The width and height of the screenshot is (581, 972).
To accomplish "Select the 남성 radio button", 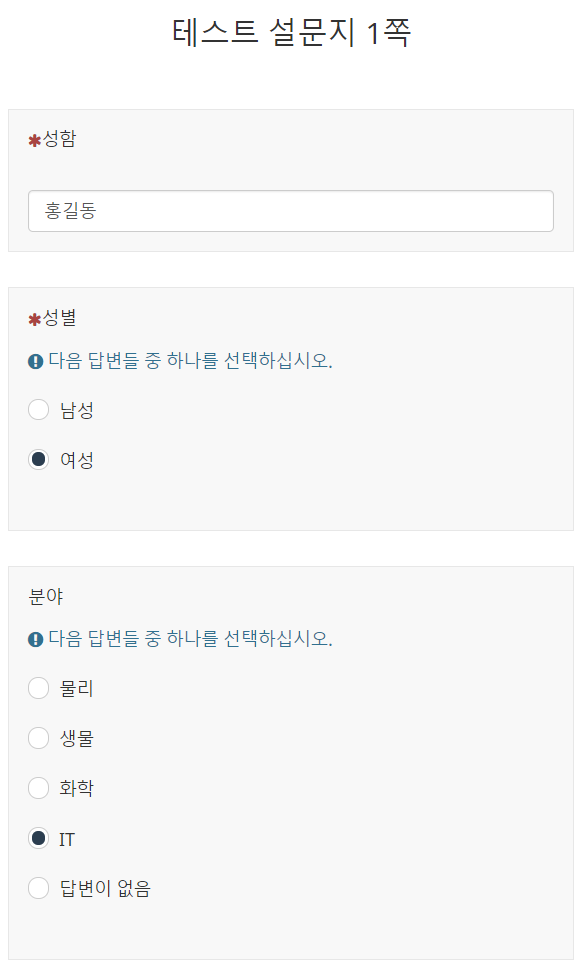I will coord(38,409).
